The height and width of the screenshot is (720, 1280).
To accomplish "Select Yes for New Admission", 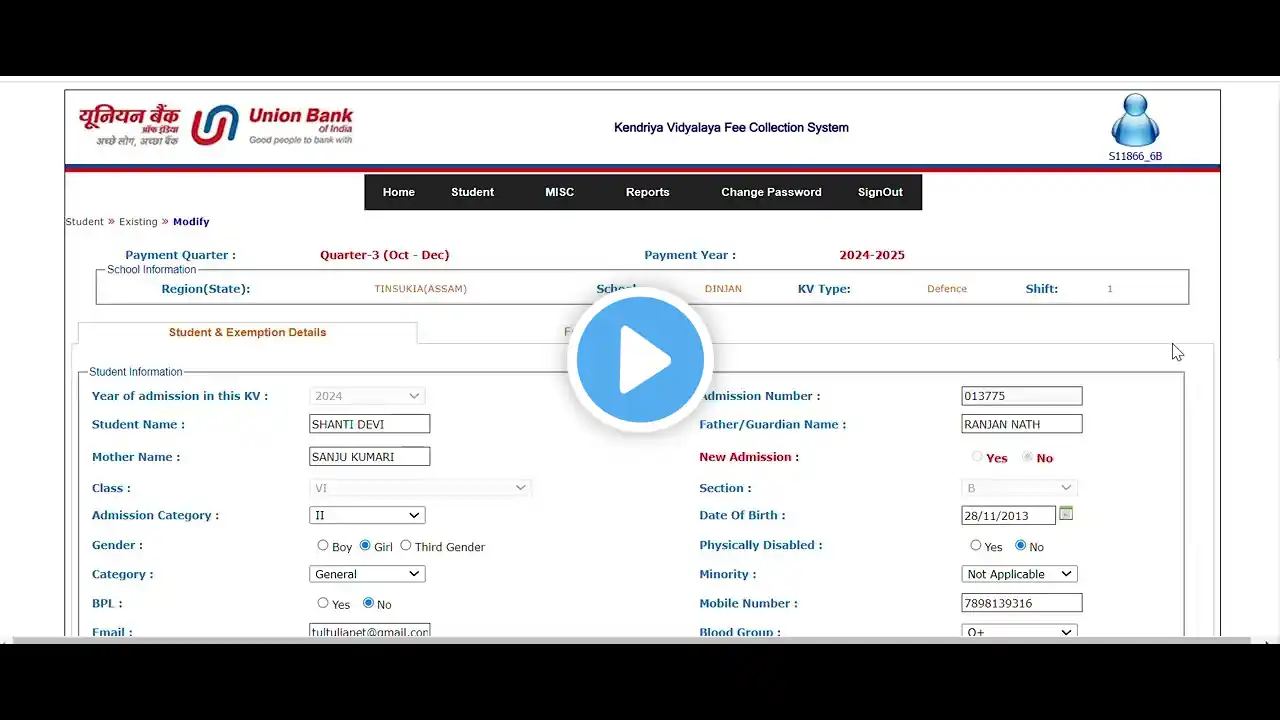I will click(x=977, y=457).
